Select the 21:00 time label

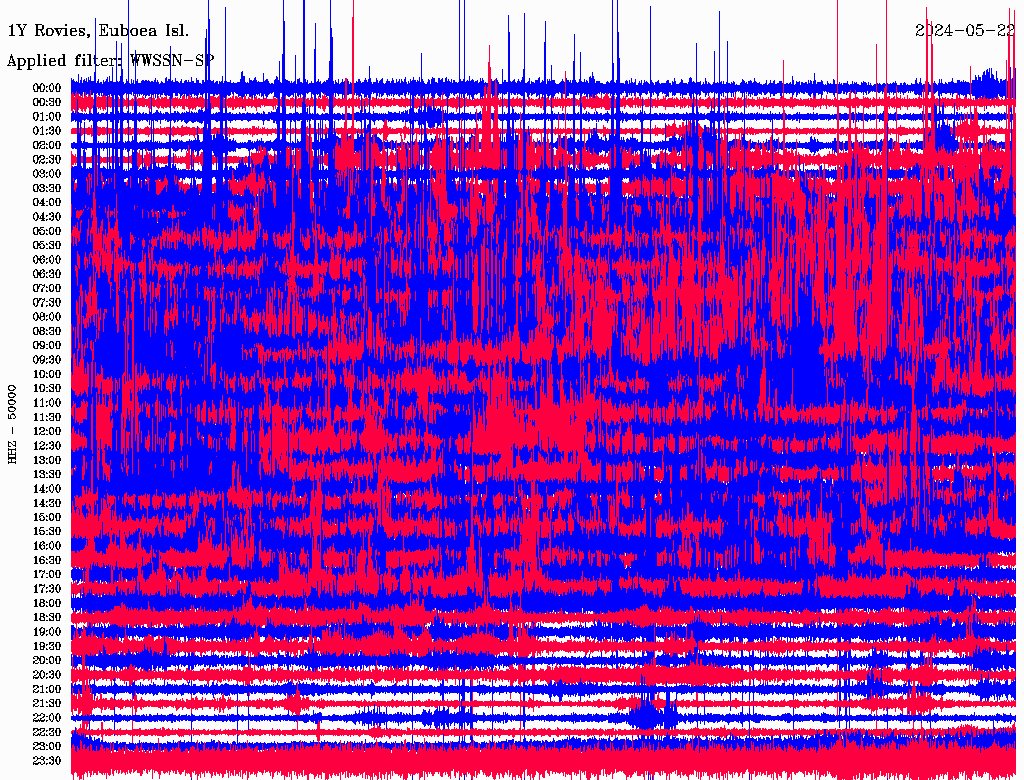pyautogui.click(x=47, y=689)
